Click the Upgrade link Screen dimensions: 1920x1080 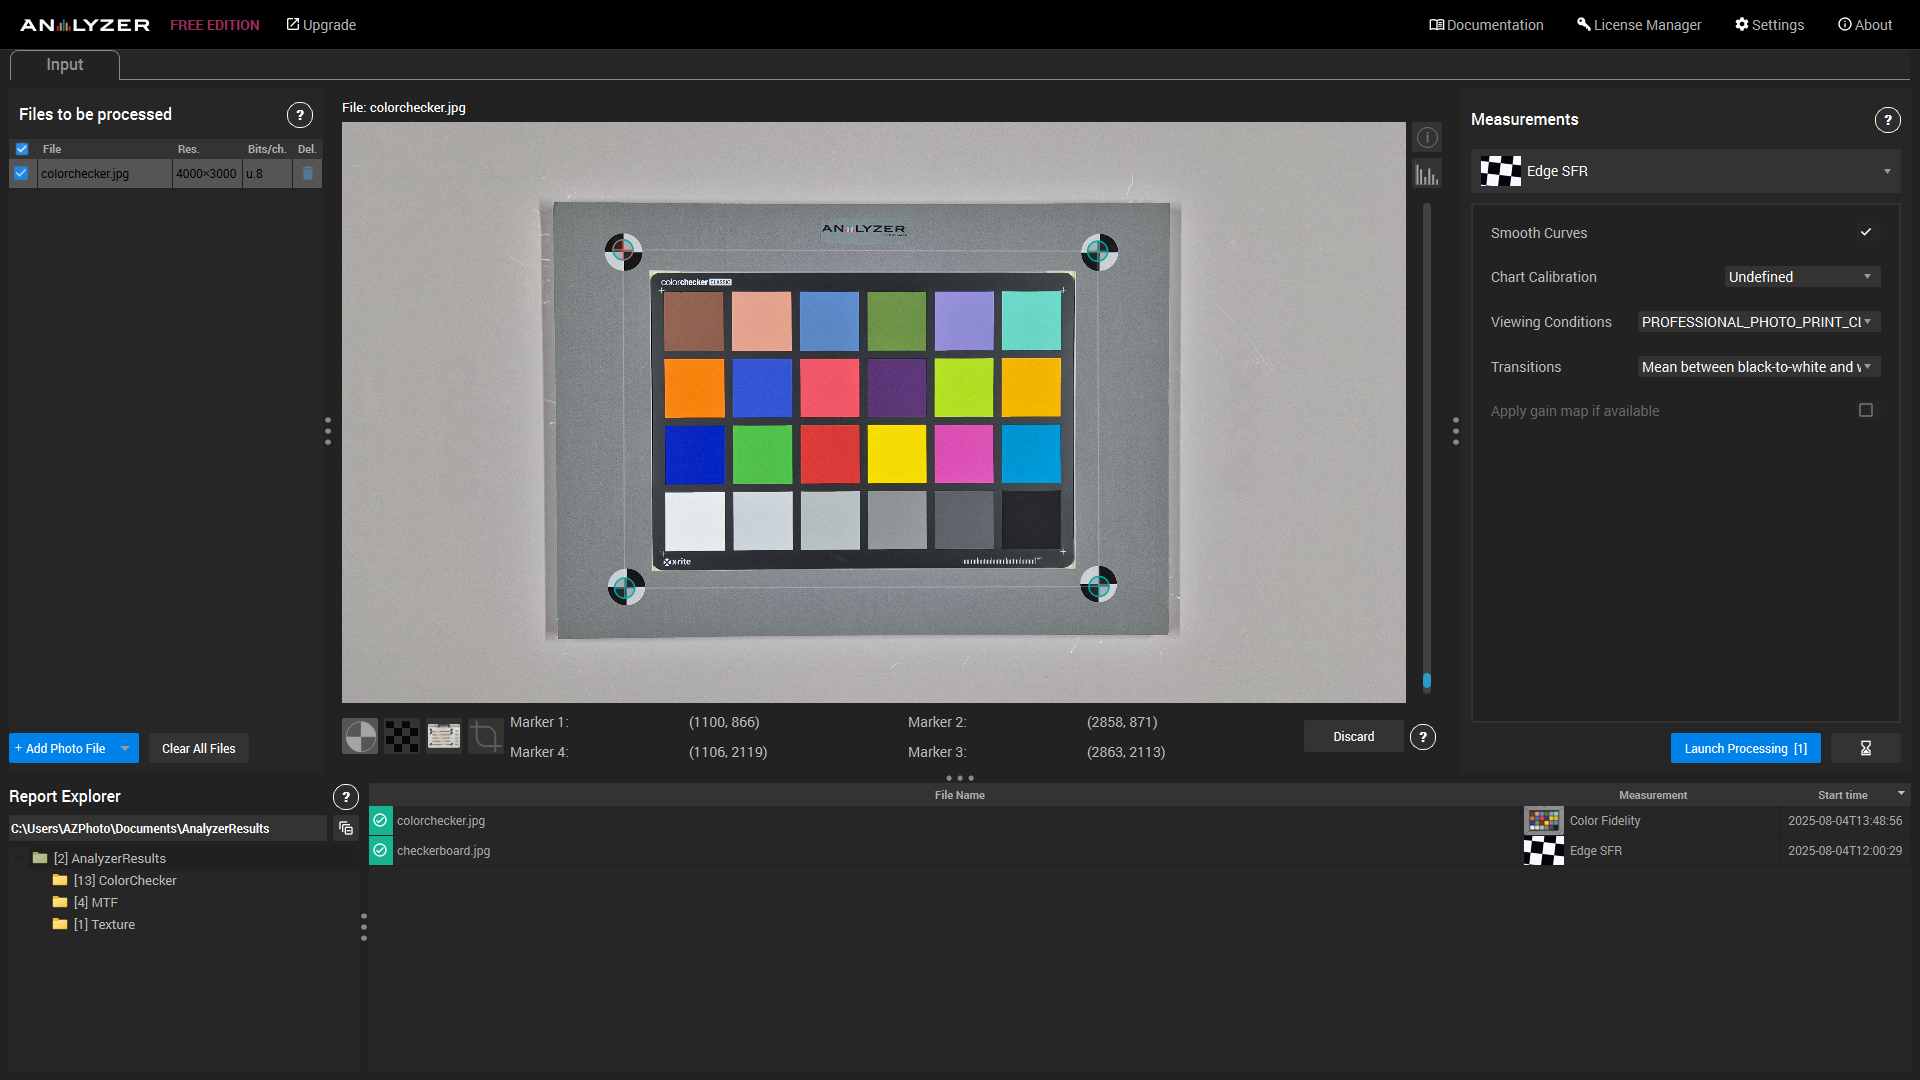tap(321, 25)
